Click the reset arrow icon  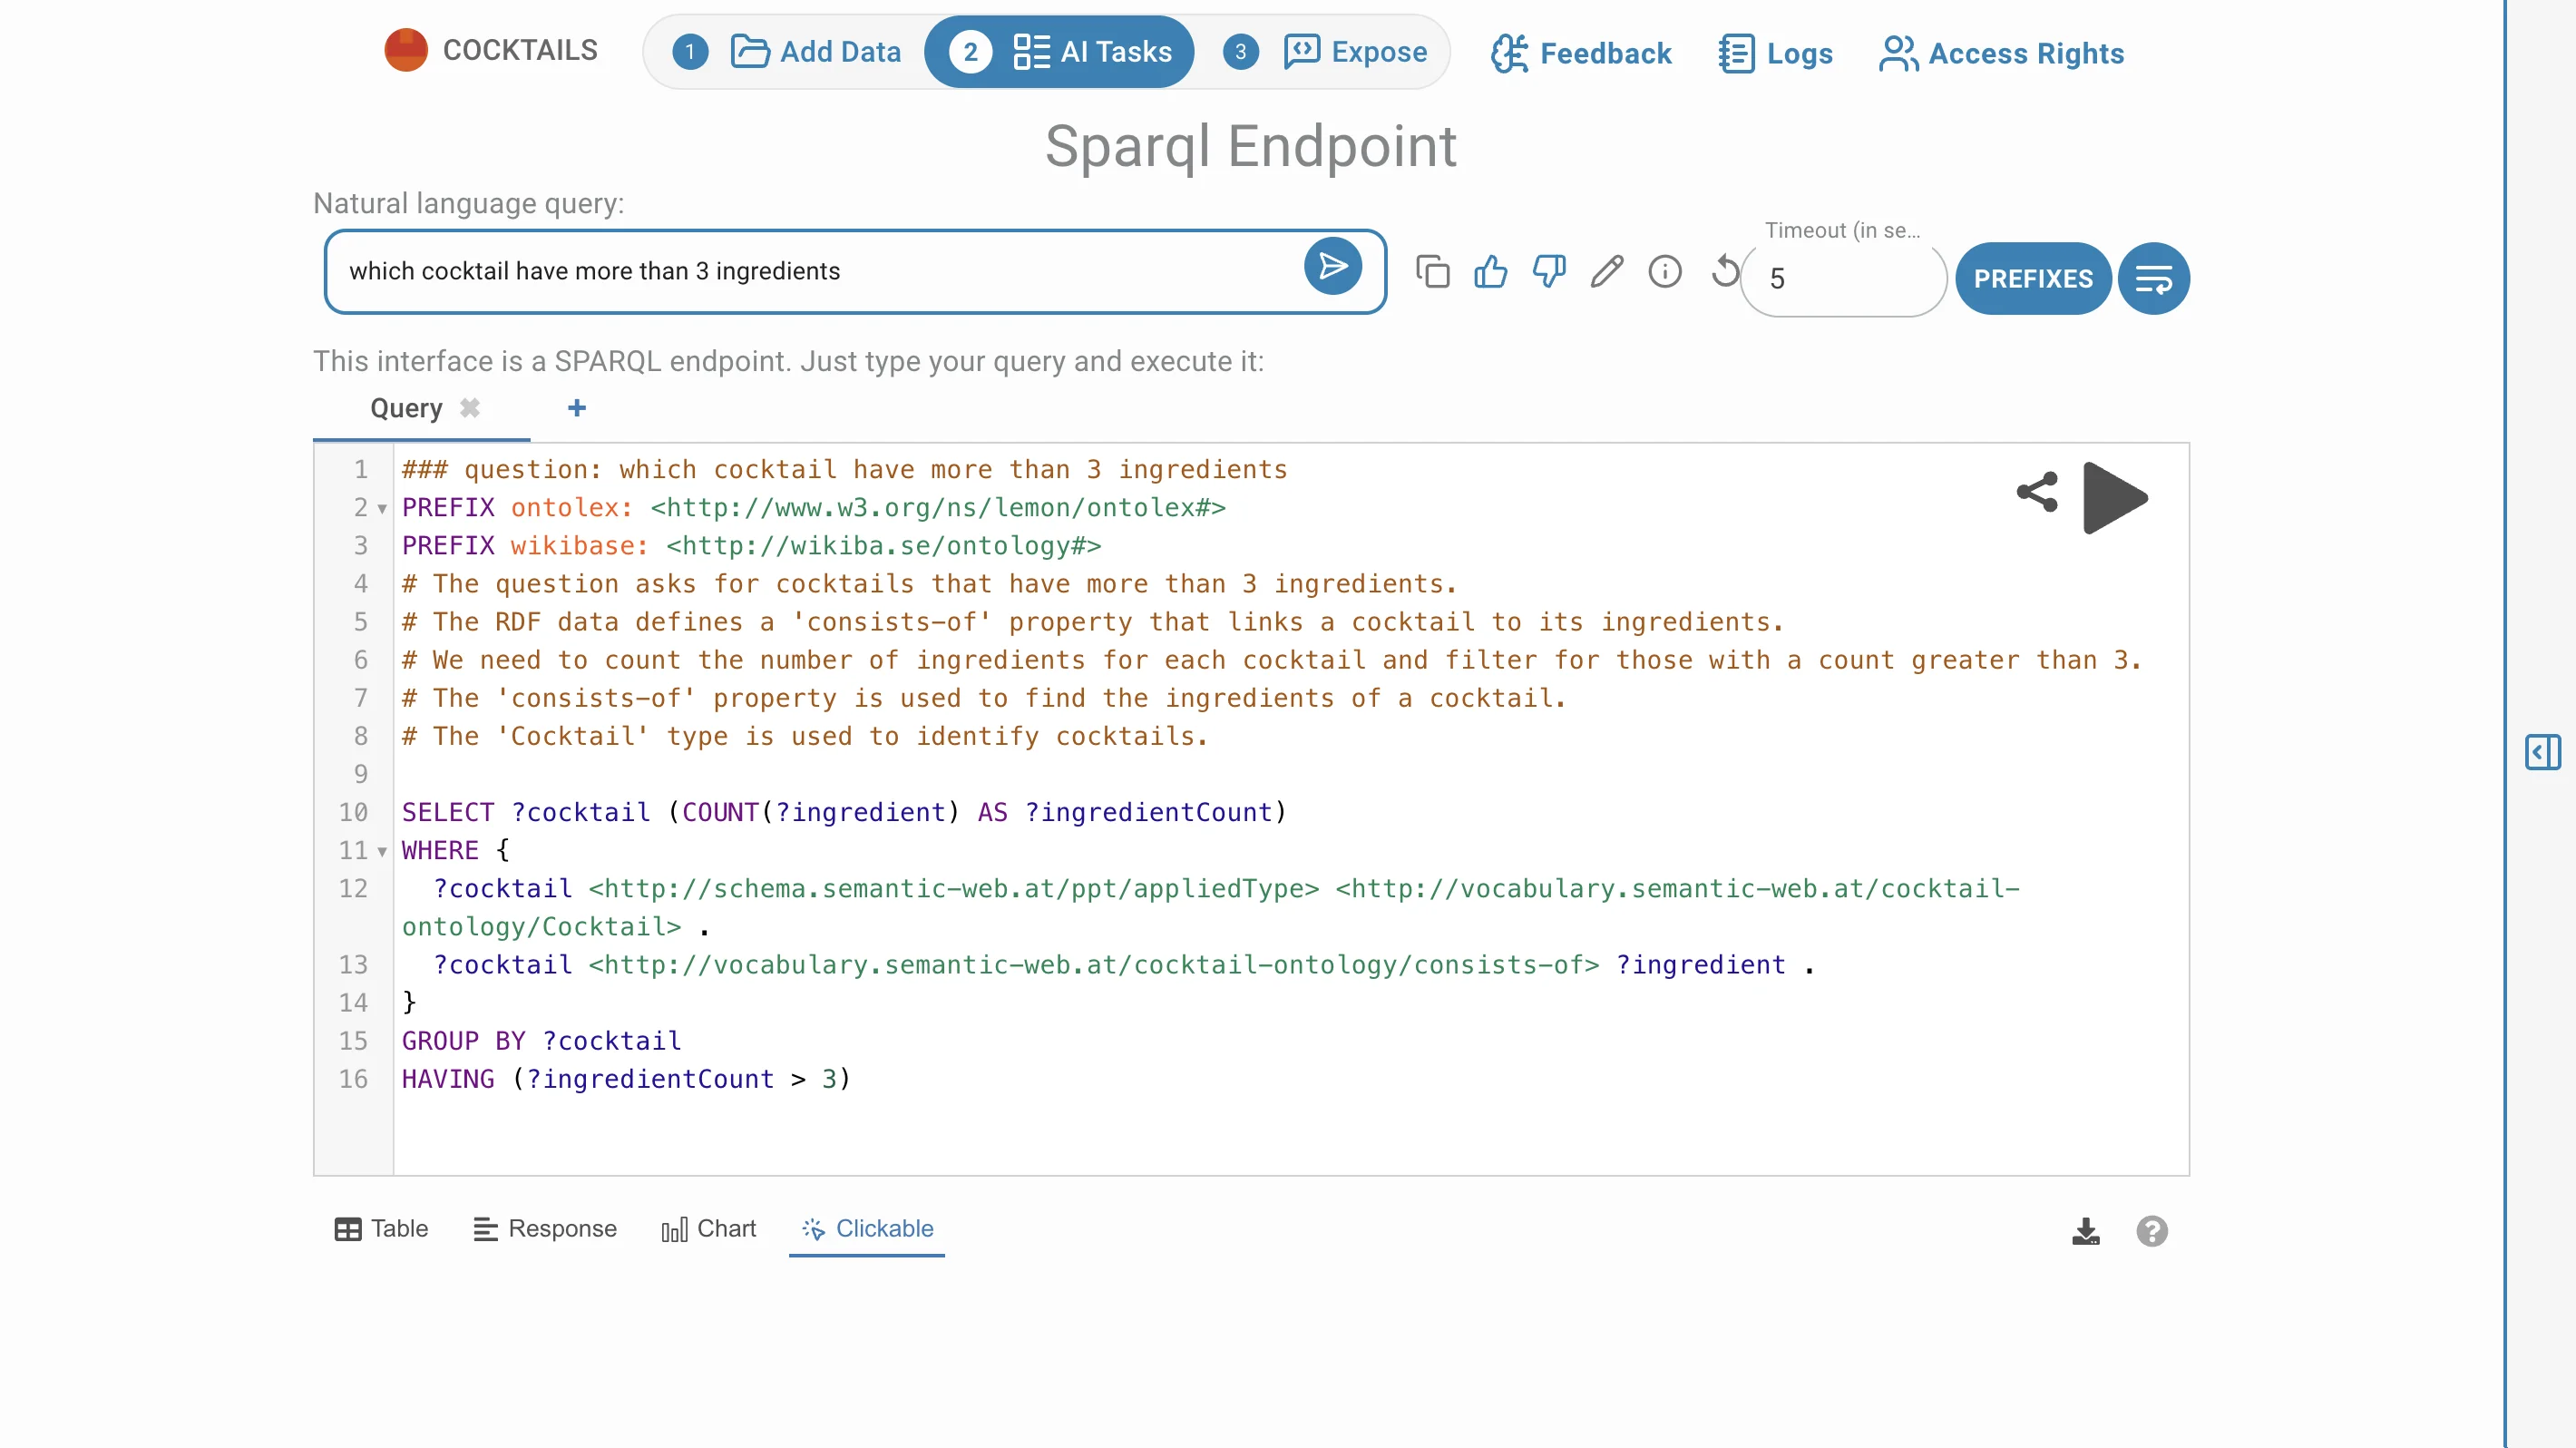[1724, 271]
